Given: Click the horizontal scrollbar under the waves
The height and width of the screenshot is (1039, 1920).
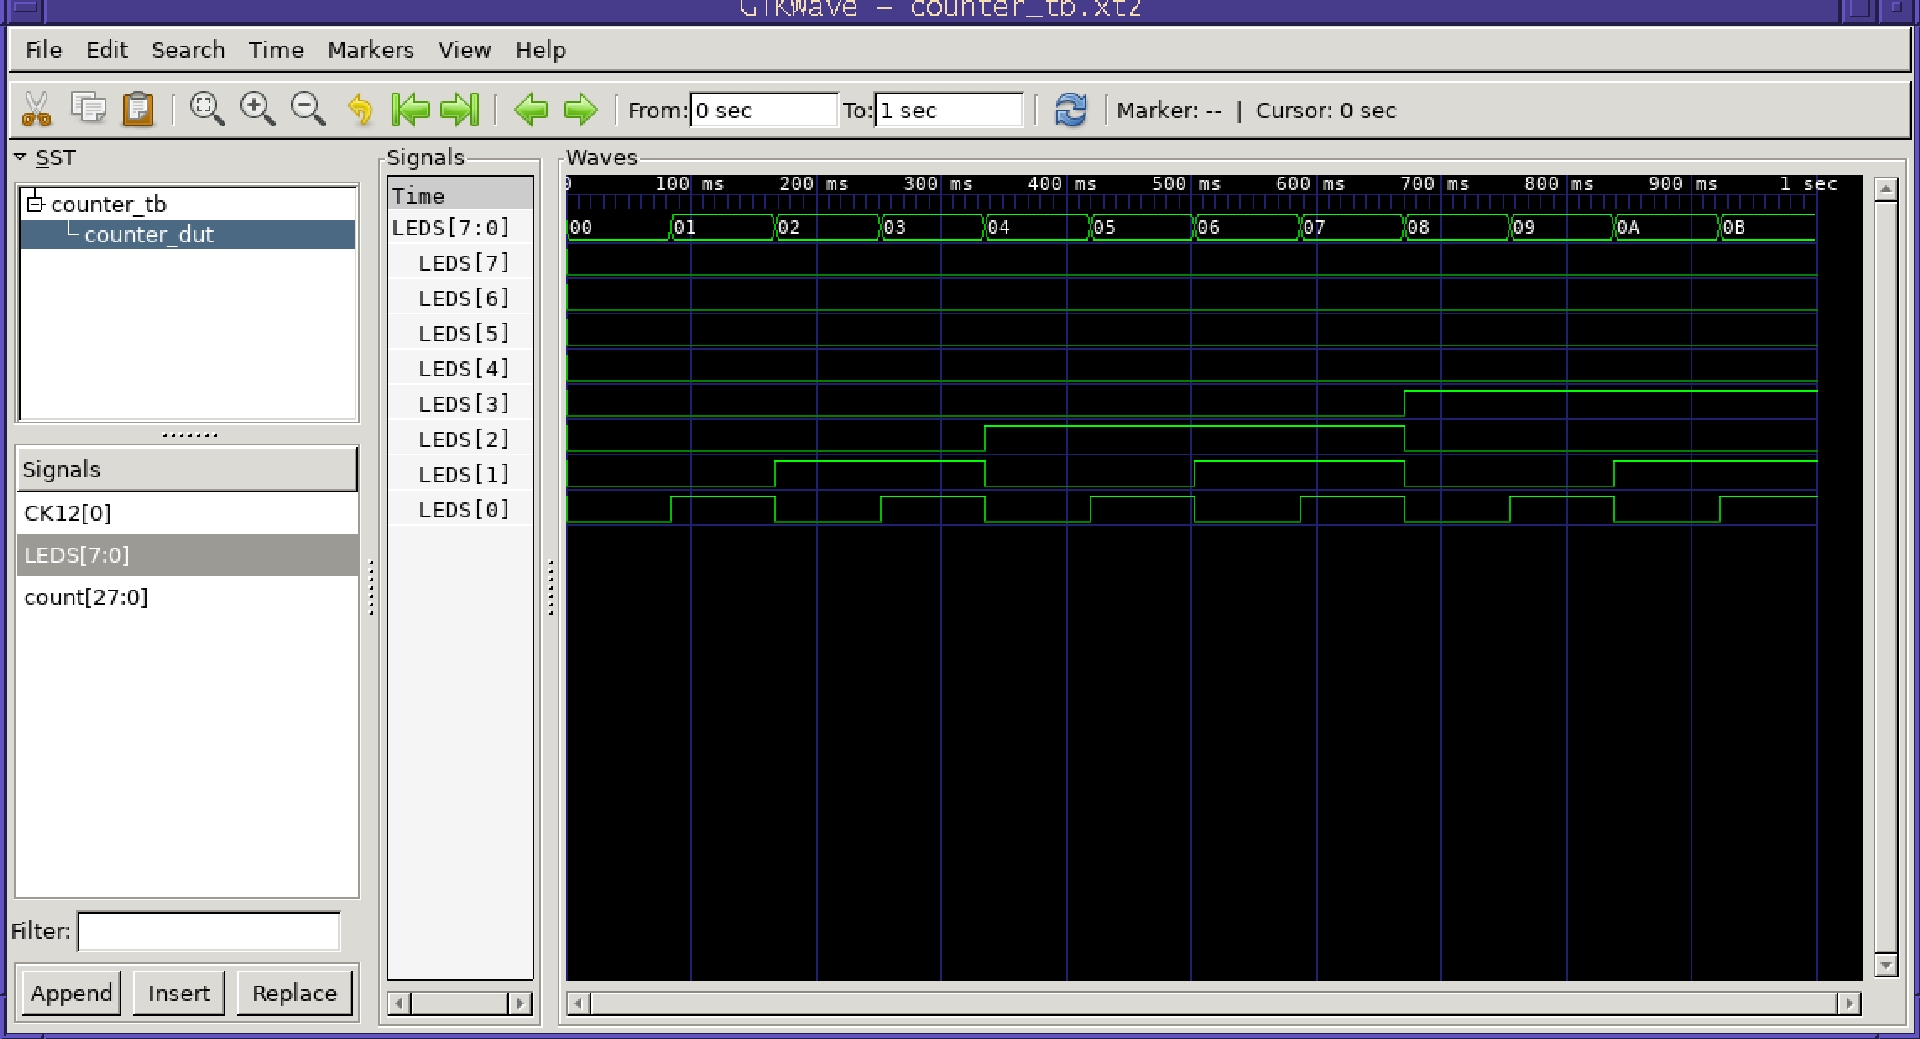Looking at the screenshot, I should [1212, 1003].
